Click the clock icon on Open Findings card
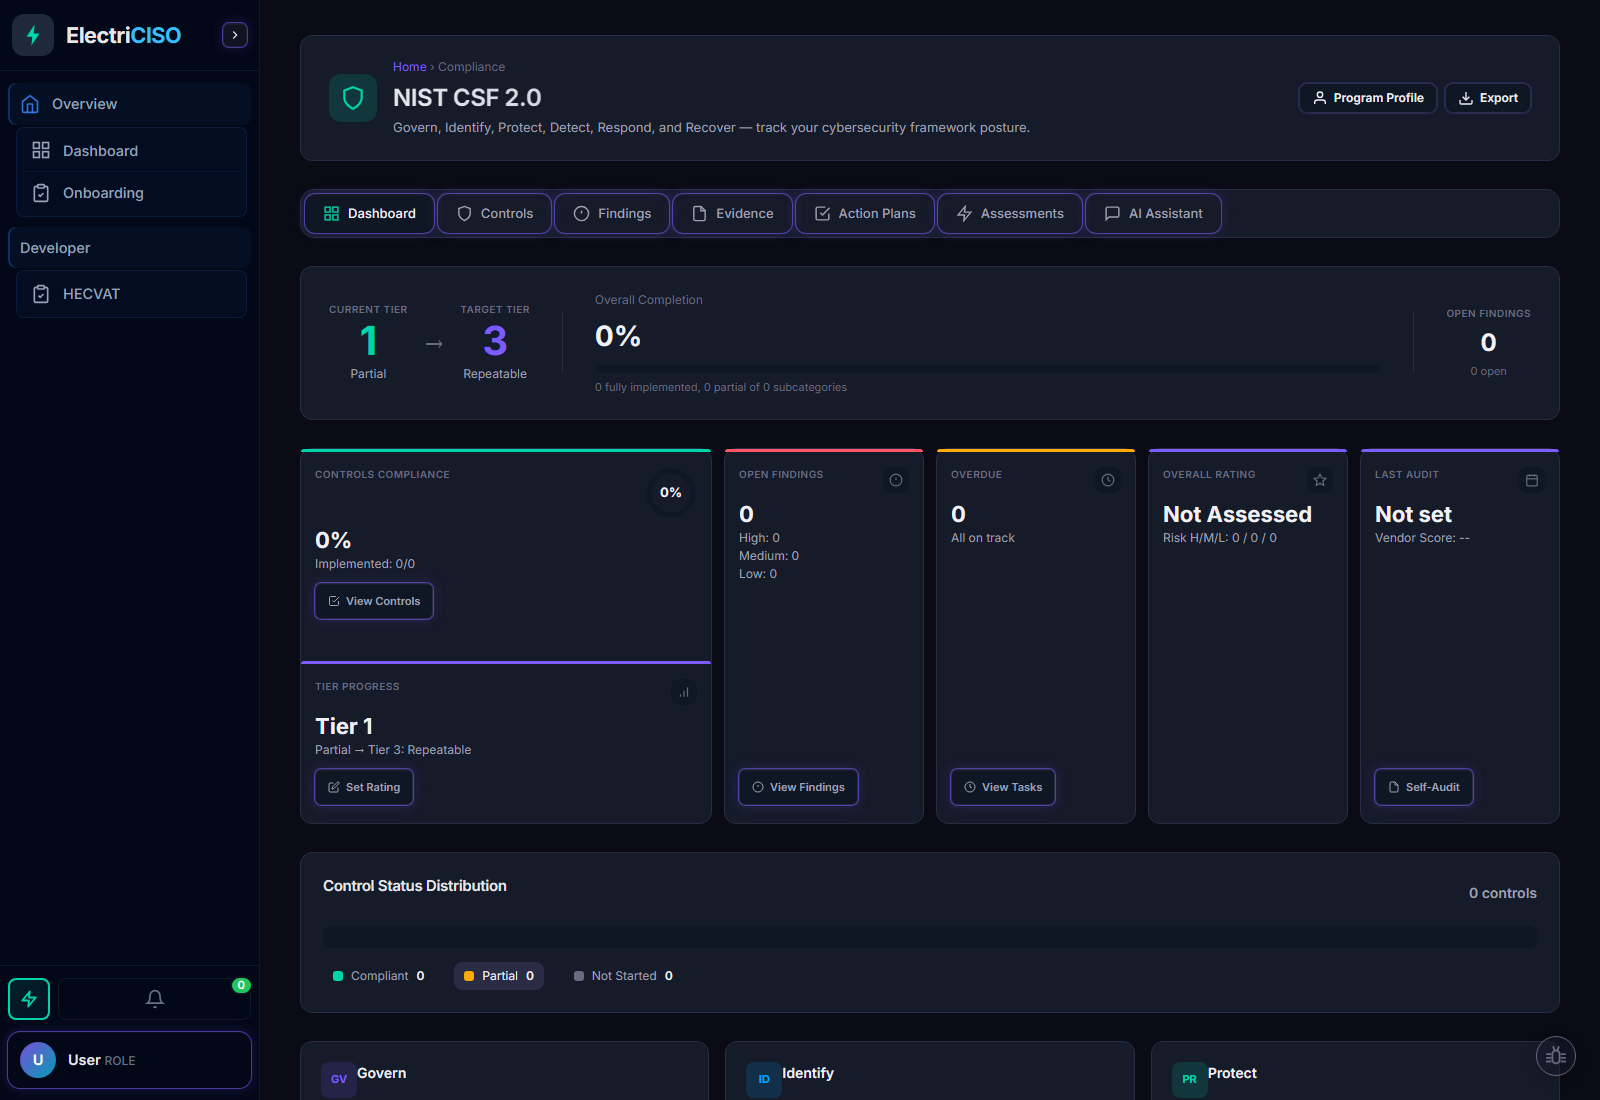The image size is (1600, 1100). point(895,480)
